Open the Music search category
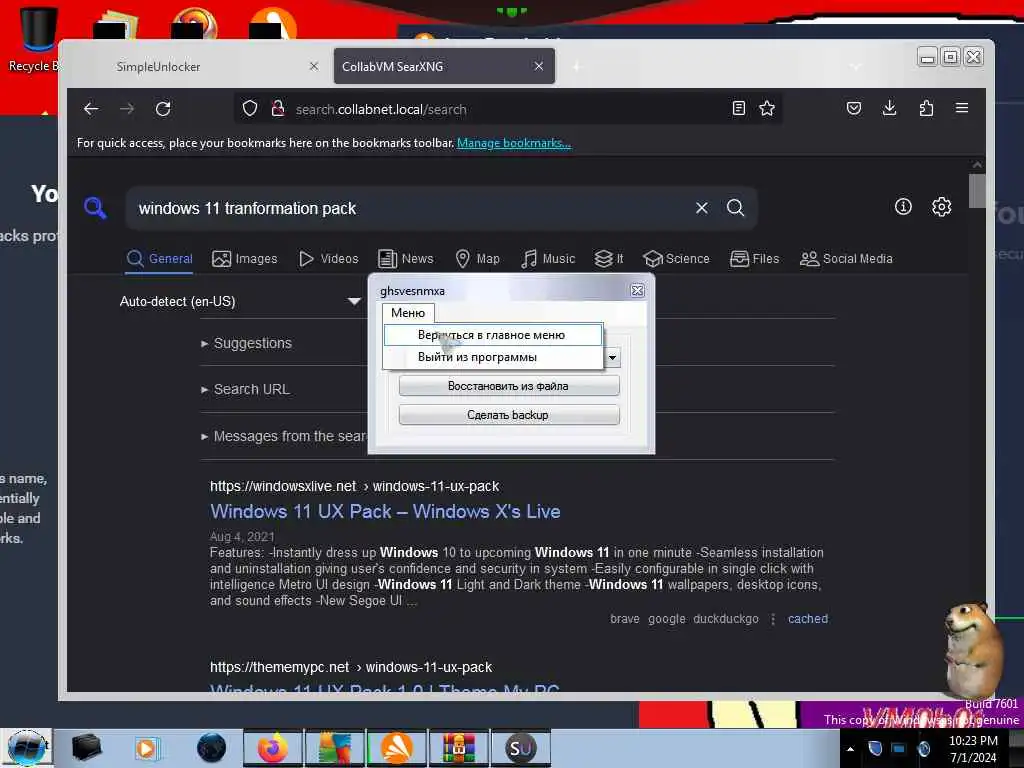Viewport: 1024px width, 768px height. [x=548, y=259]
